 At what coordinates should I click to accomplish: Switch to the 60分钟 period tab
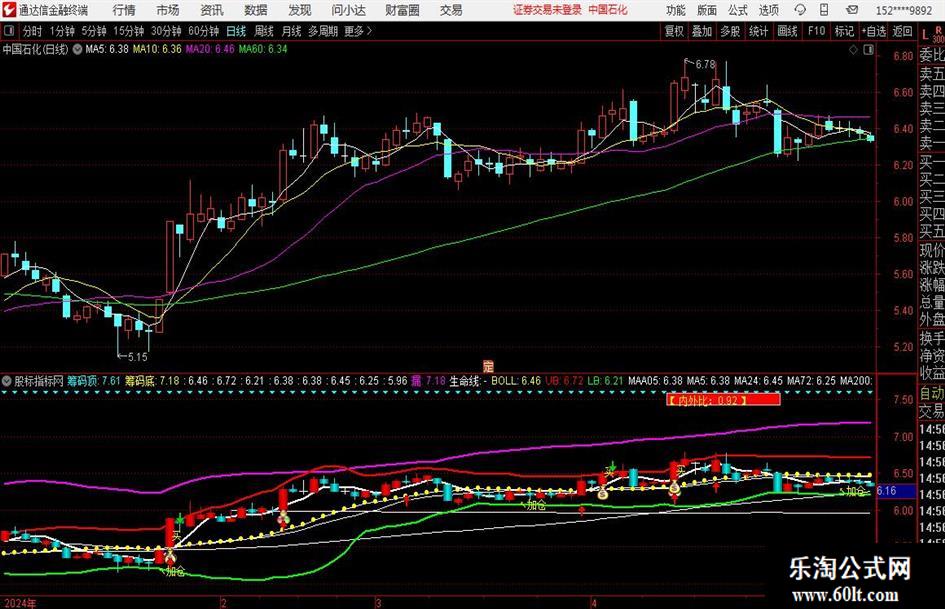[x=203, y=31]
